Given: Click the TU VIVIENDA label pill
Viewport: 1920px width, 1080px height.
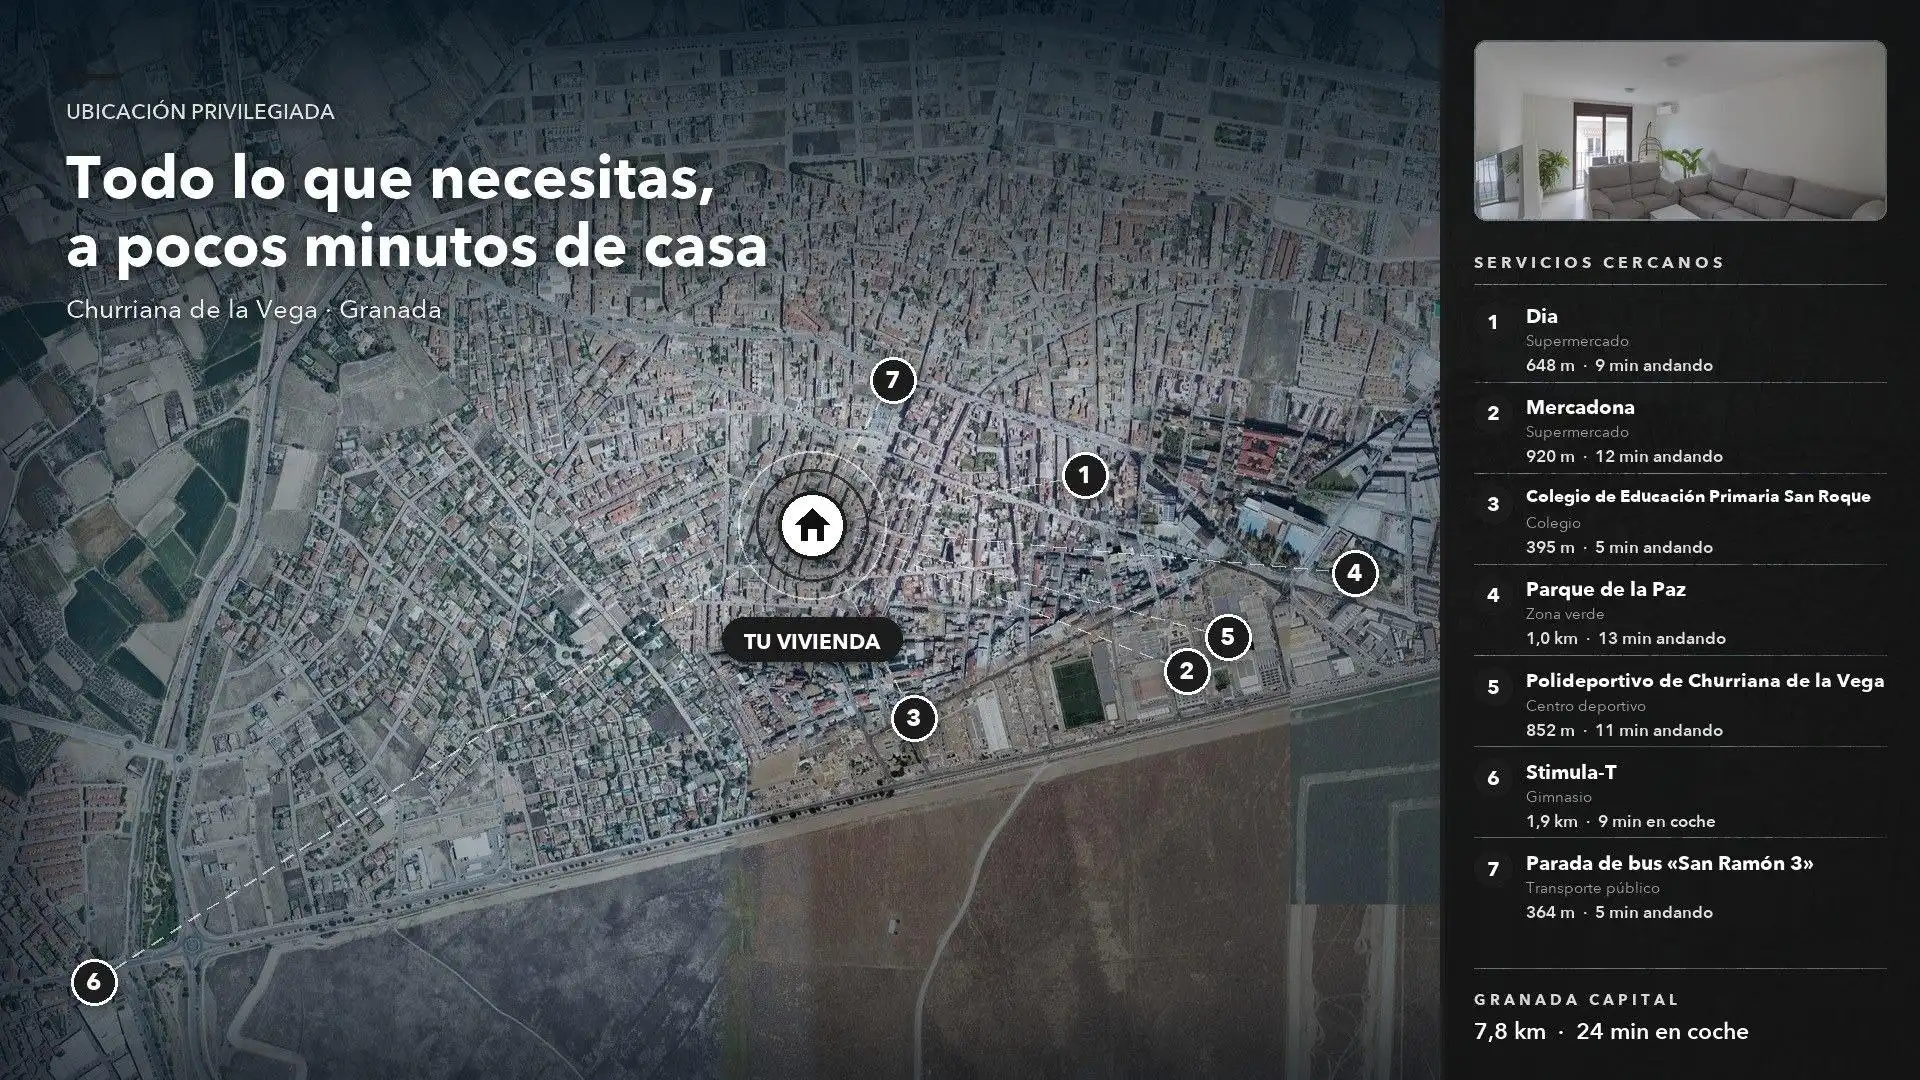Looking at the screenshot, I should 812,641.
